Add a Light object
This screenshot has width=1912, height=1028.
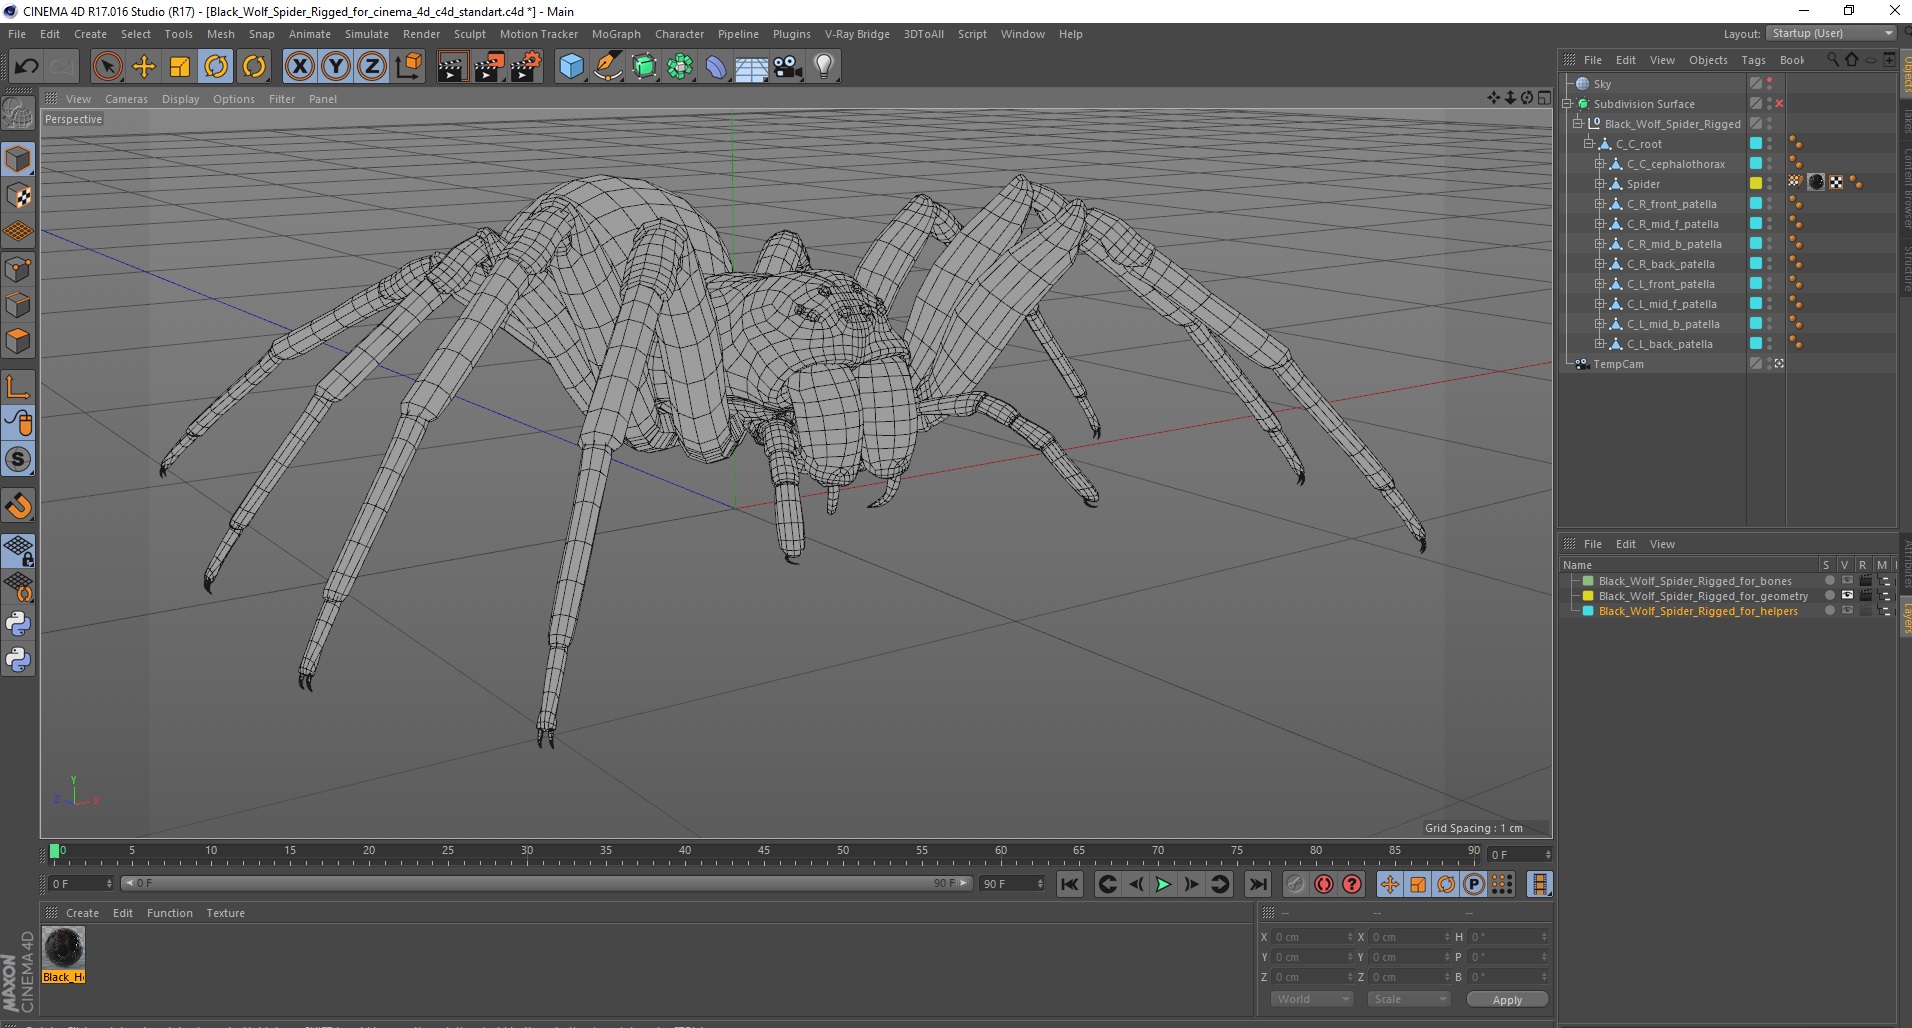(x=824, y=67)
